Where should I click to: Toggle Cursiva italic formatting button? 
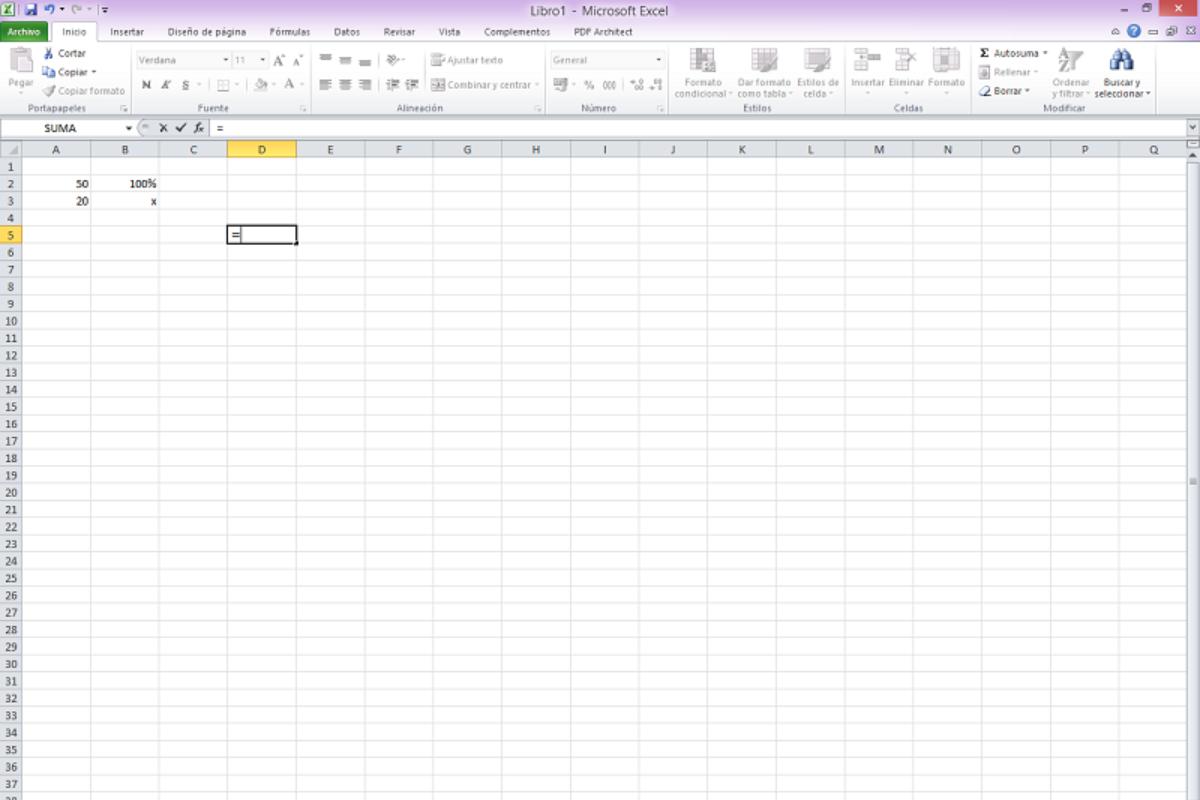[x=166, y=85]
